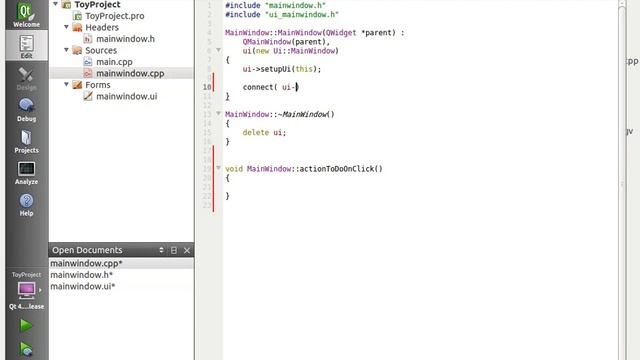Click the Sources folder icon
640x360 pixels.
coord(77,50)
